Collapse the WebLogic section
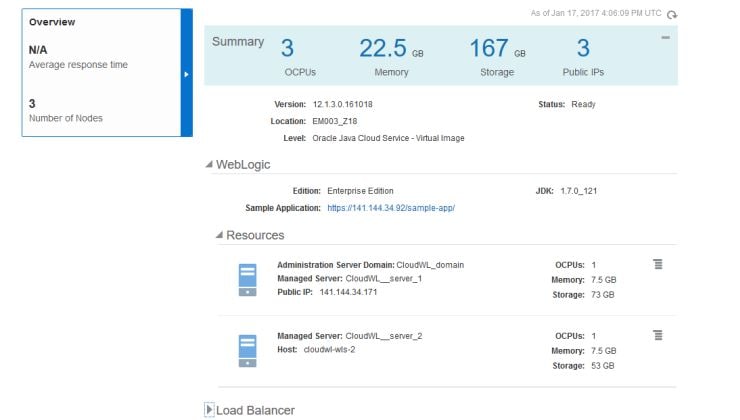This screenshot has height=420, width=740. point(208,165)
